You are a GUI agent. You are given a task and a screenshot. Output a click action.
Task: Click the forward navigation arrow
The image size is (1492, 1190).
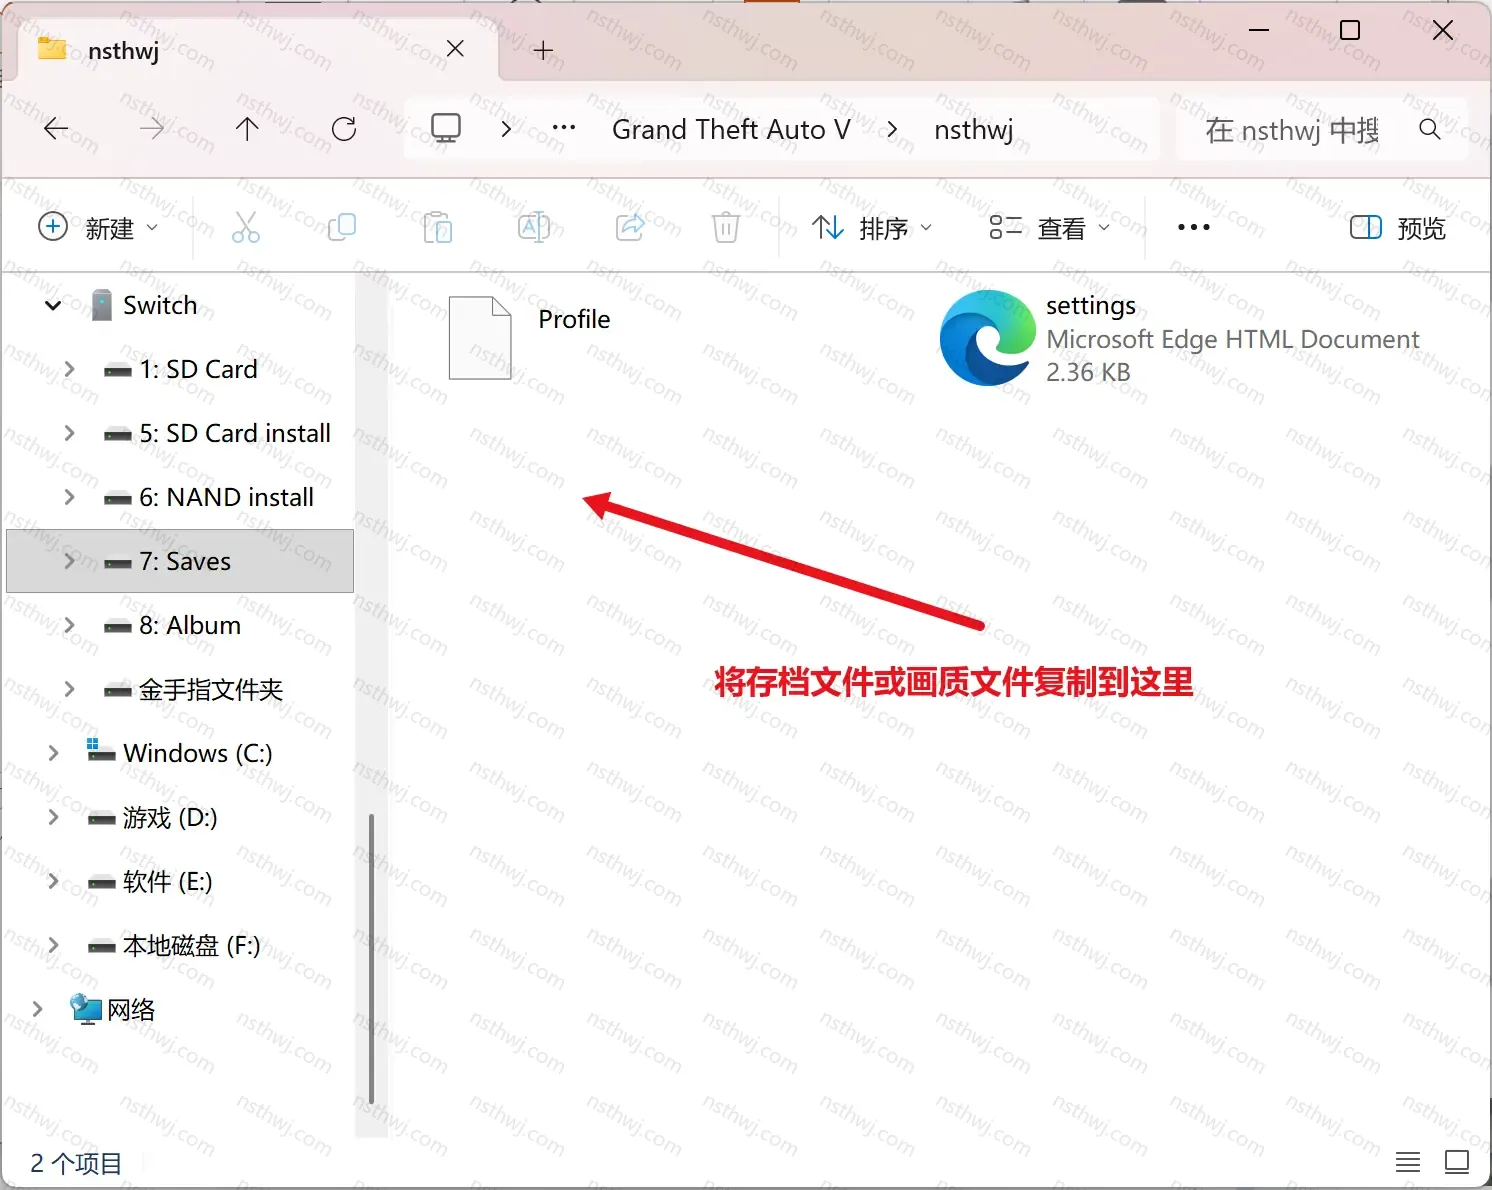(152, 129)
